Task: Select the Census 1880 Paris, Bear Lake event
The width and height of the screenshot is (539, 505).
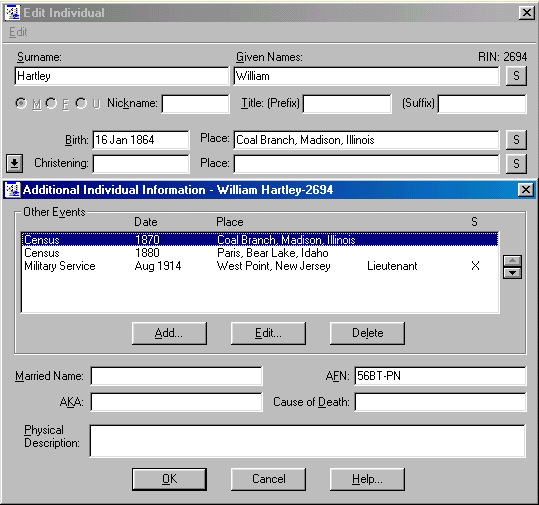Action: pos(260,253)
